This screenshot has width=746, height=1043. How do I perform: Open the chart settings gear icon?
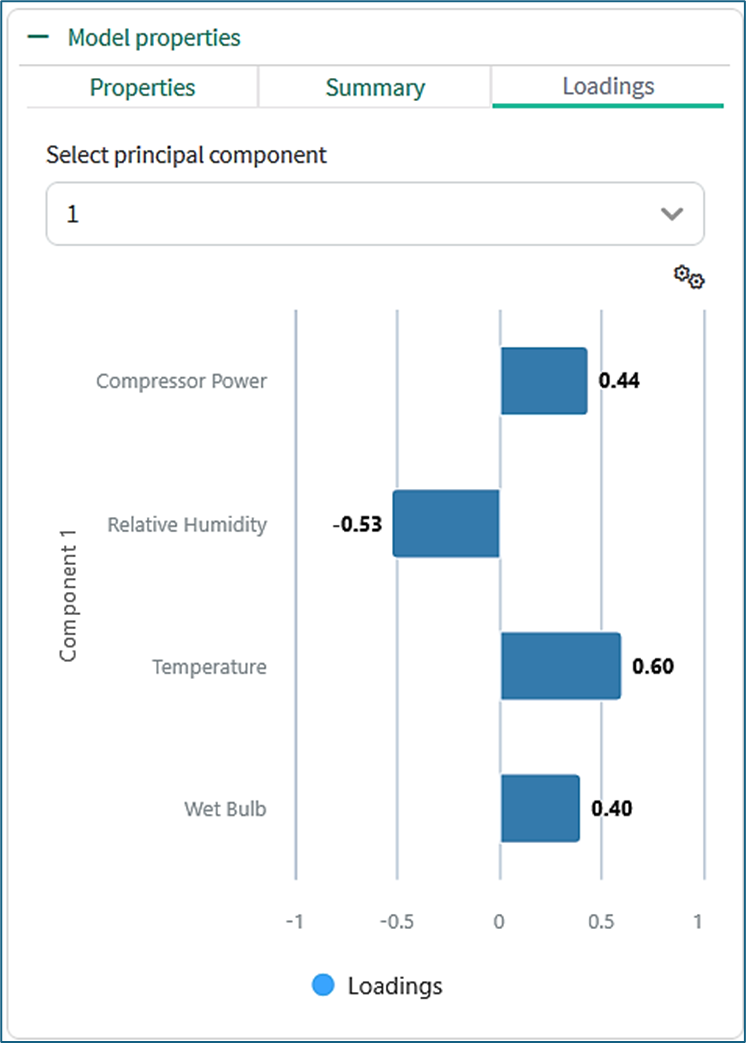[689, 277]
